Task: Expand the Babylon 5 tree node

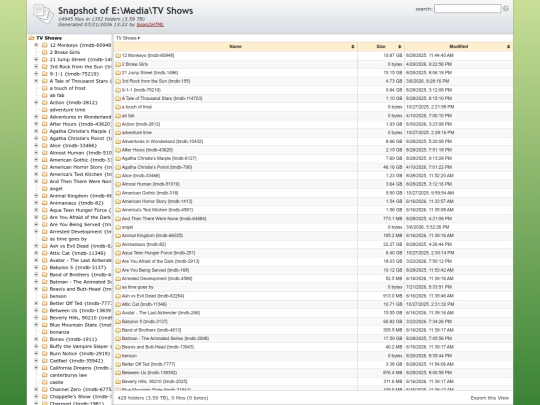Action: pos(36,268)
